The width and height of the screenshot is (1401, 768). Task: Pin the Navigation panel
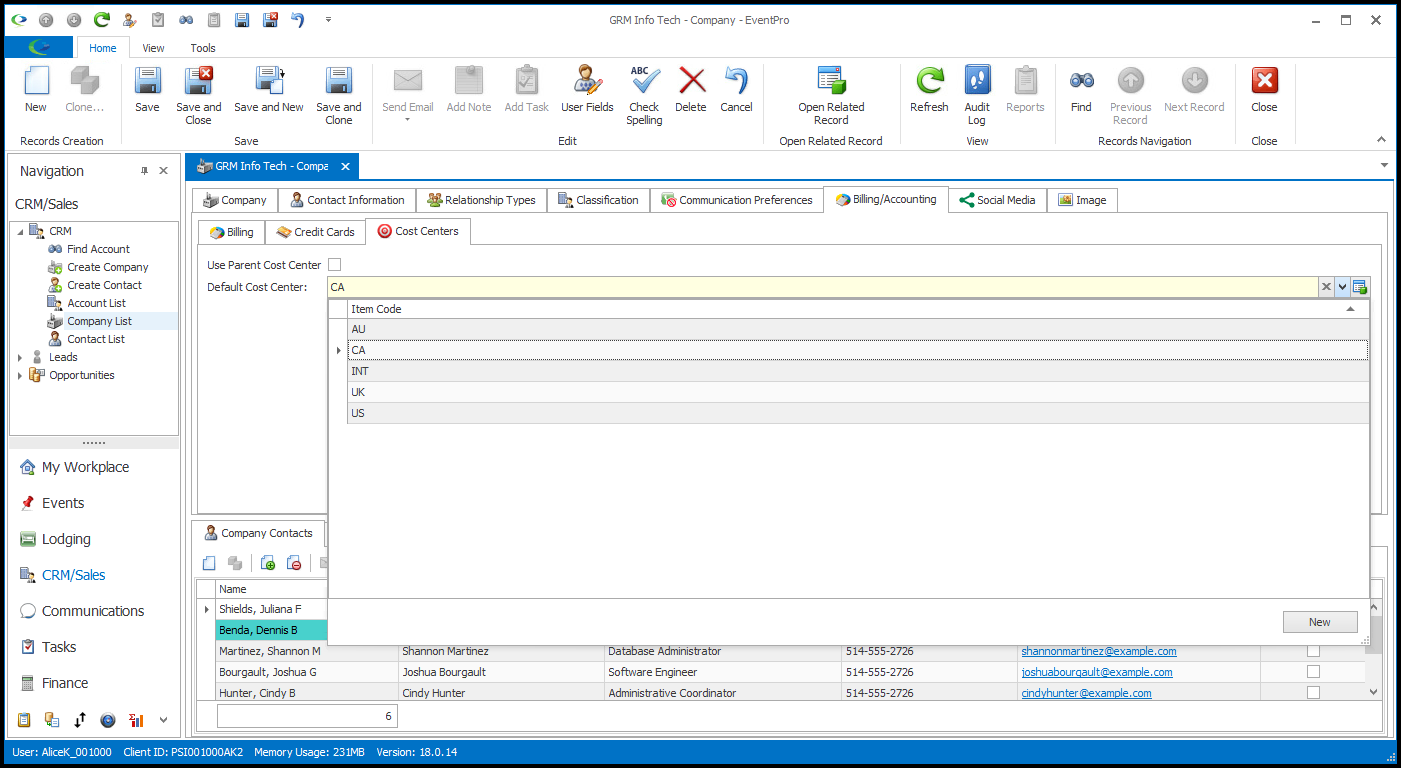coord(144,171)
